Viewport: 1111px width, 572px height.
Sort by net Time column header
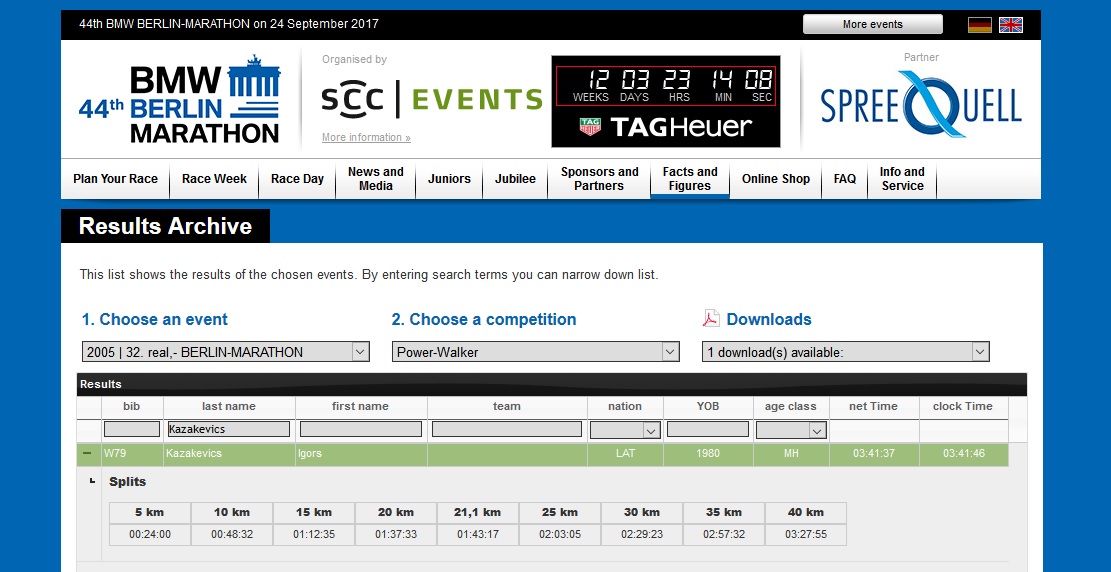874,406
